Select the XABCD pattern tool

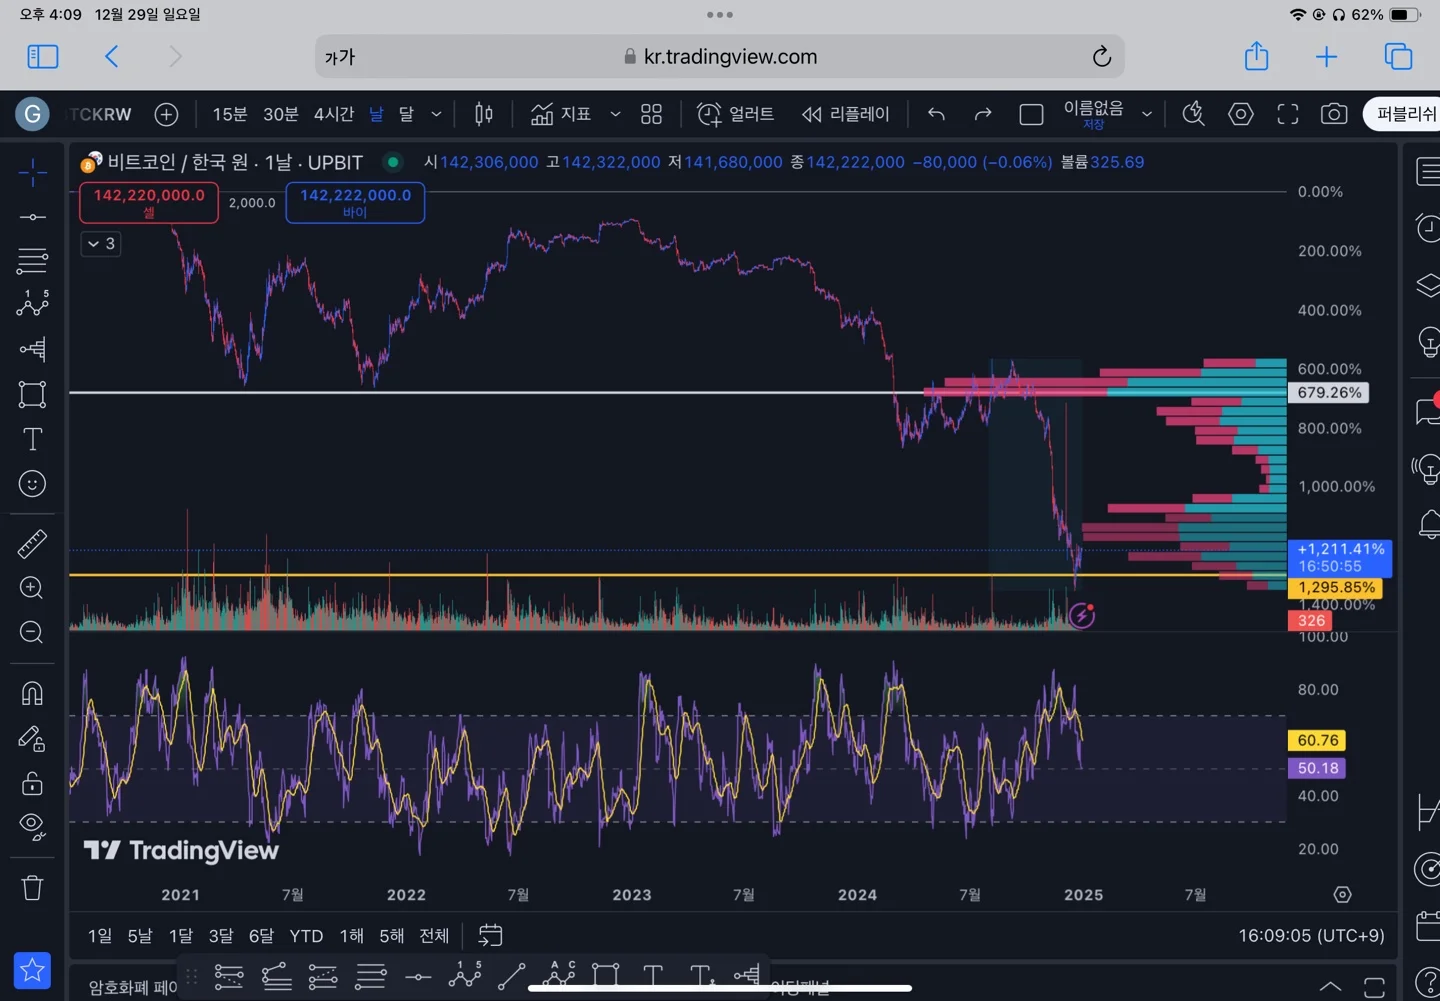click(32, 303)
